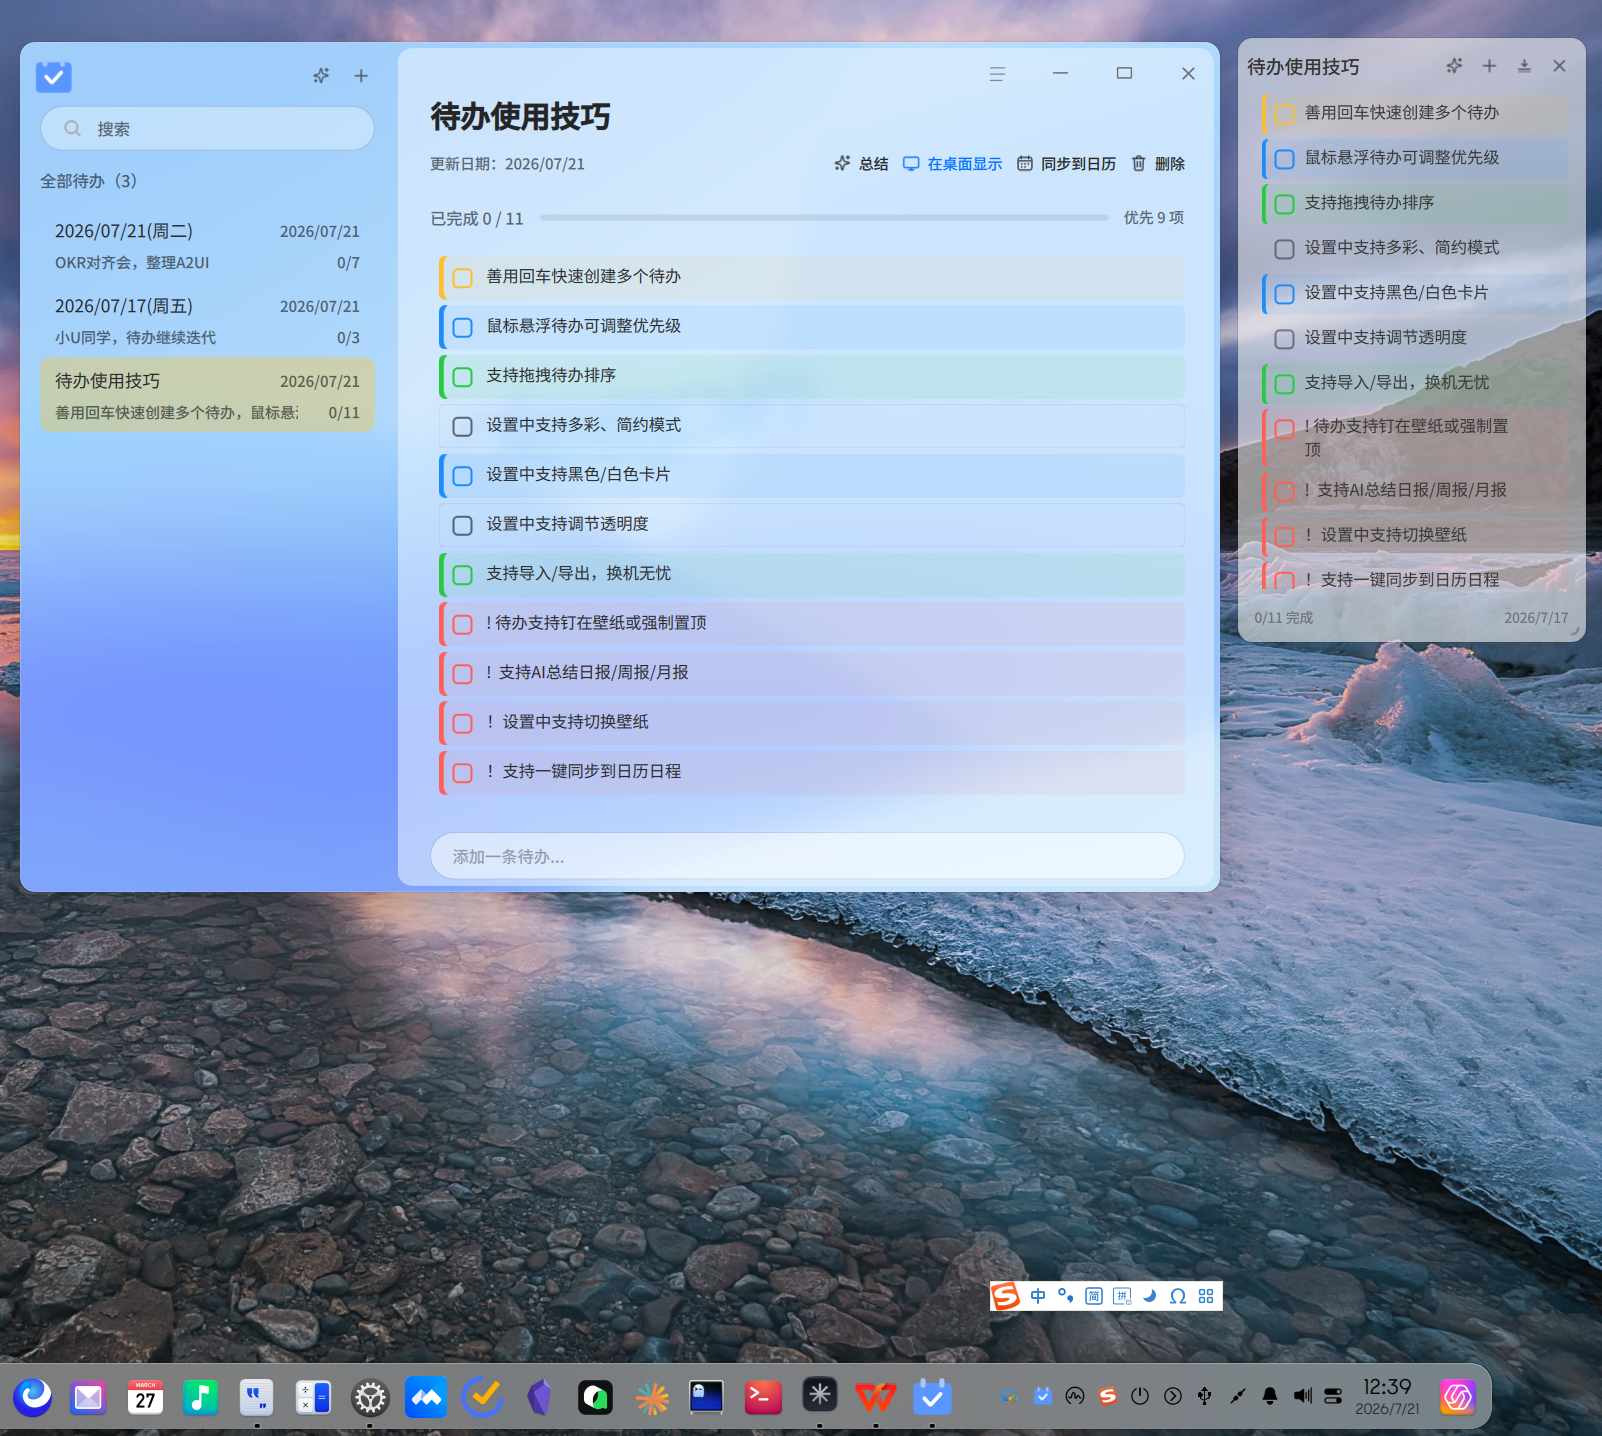Add a new todo list with sidebar plus
The image size is (1602, 1436).
(361, 76)
